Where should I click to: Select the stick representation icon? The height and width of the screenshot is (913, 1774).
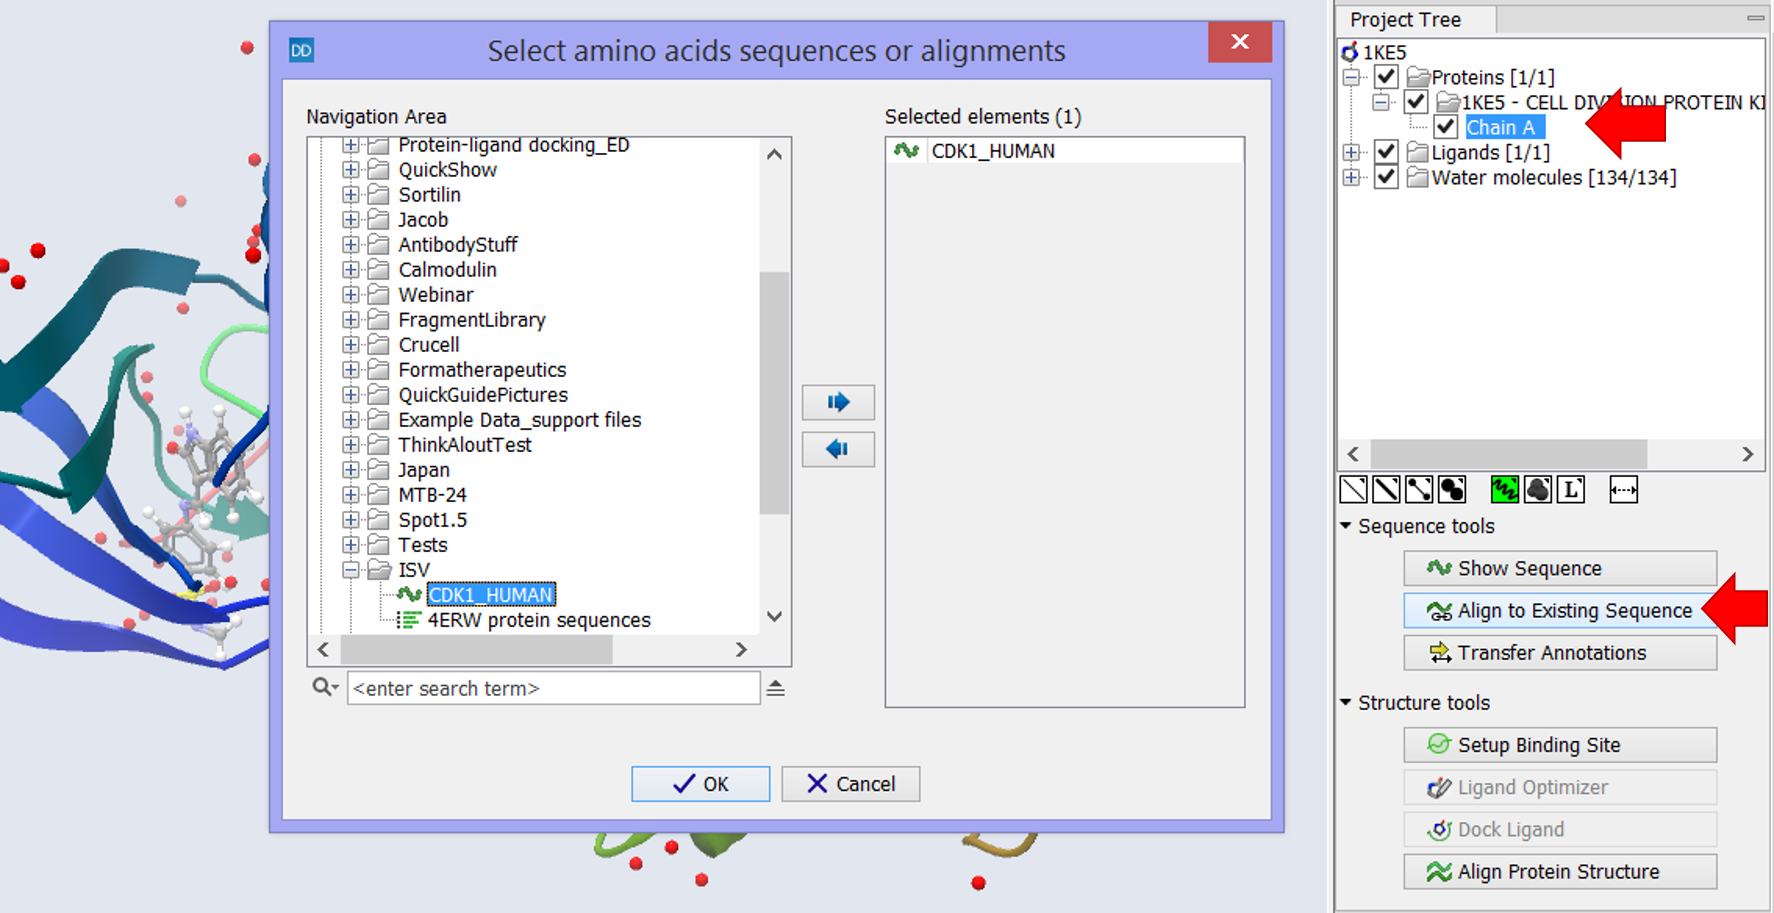[x=1385, y=489]
